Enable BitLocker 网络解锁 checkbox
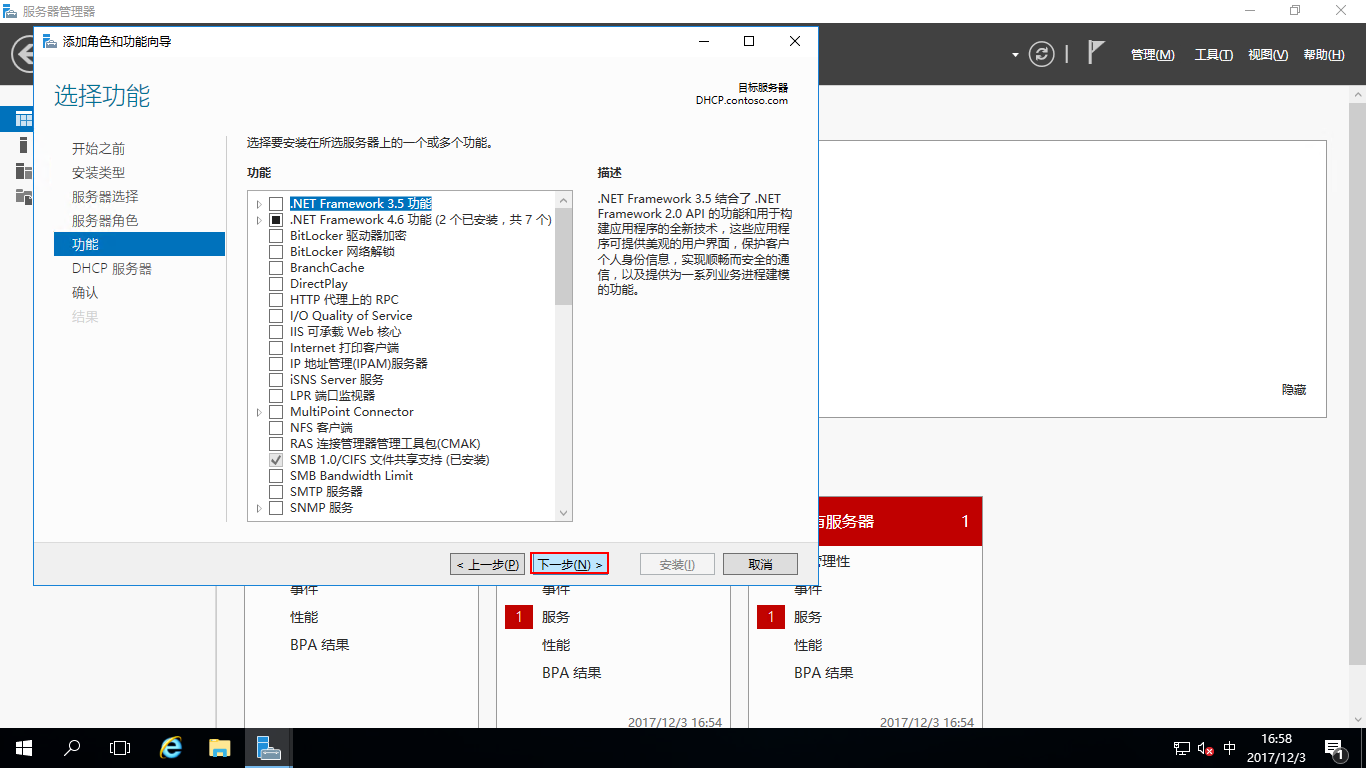The width and height of the screenshot is (1366, 768). click(x=276, y=252)
